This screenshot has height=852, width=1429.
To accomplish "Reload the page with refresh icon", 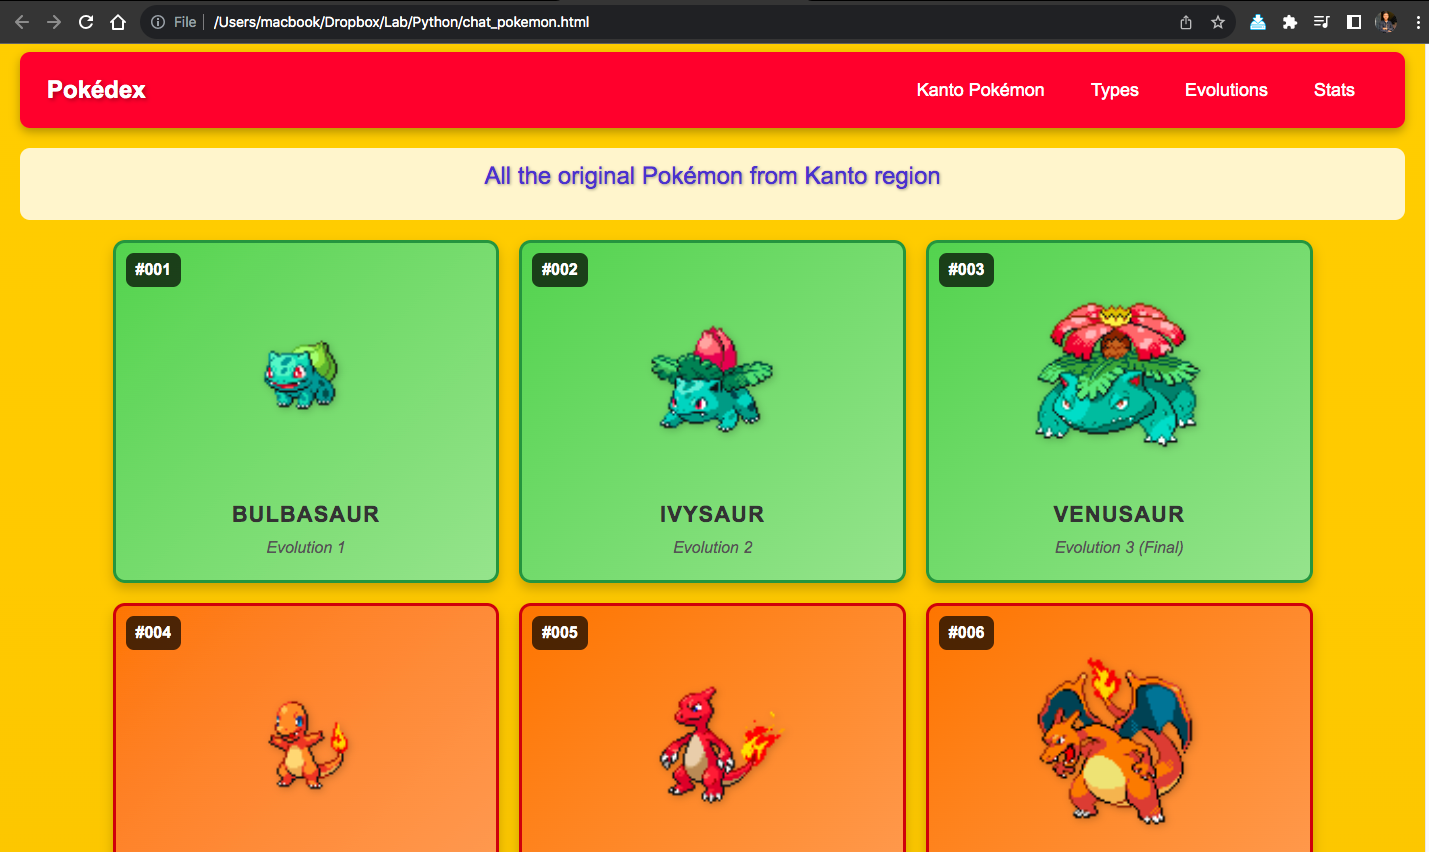I will [86, 22].
